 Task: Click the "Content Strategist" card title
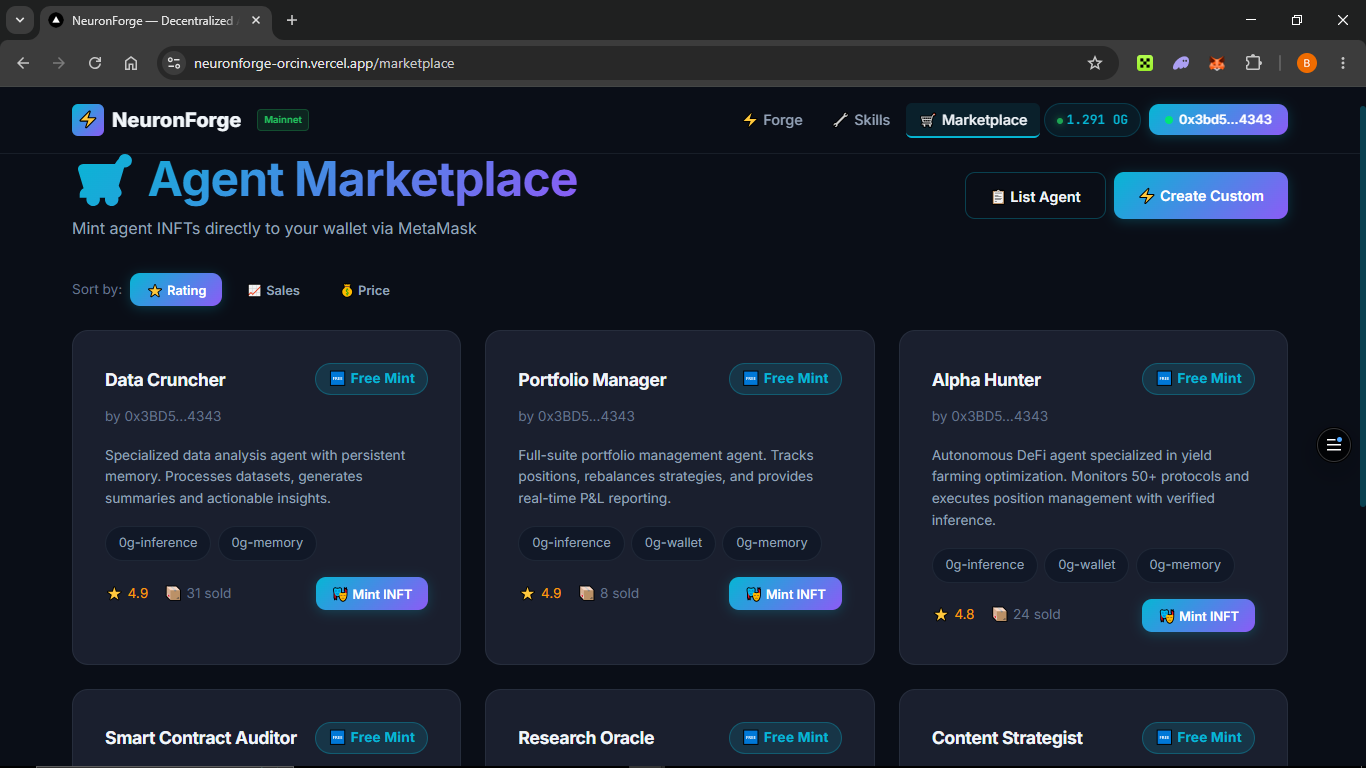pyautogui.click(x=1007, y=738)
